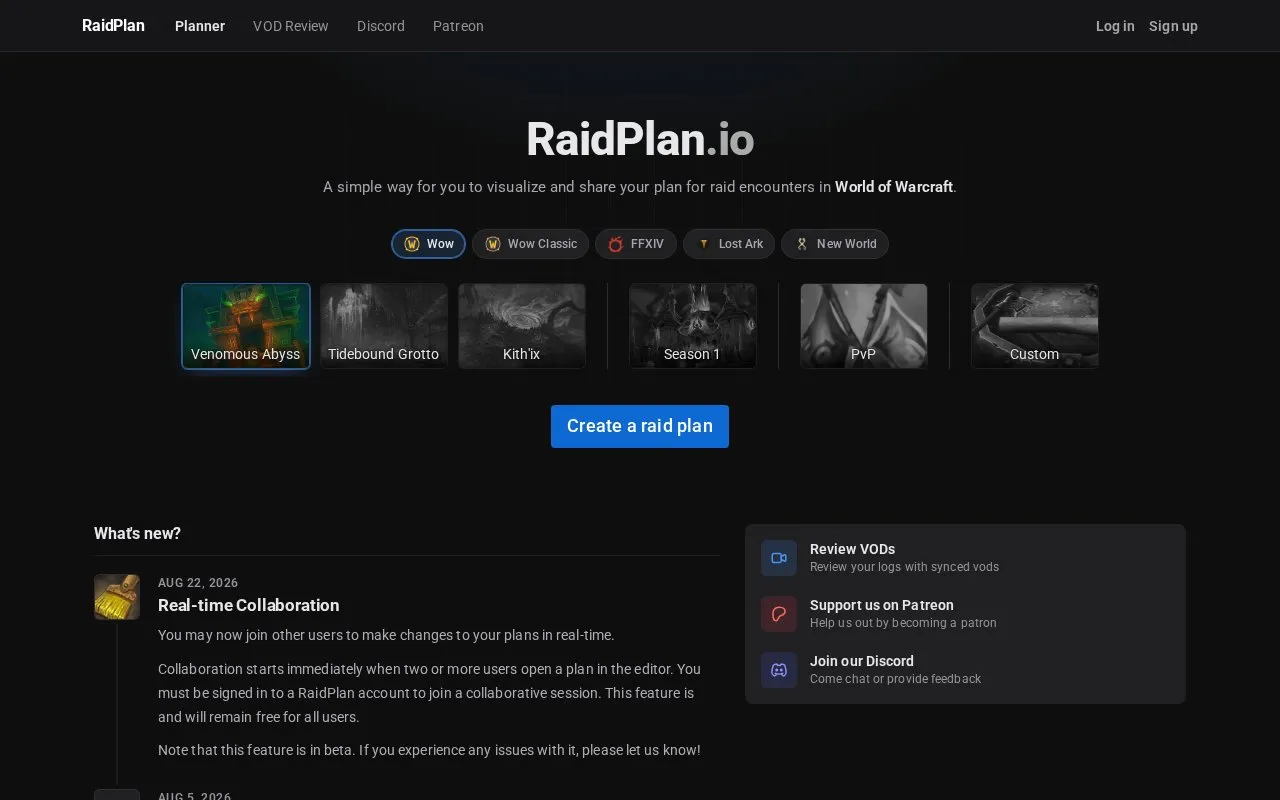Click the Create a raid plan button
The height and width of the screenshot is (800, 1280).
point(640,426)
